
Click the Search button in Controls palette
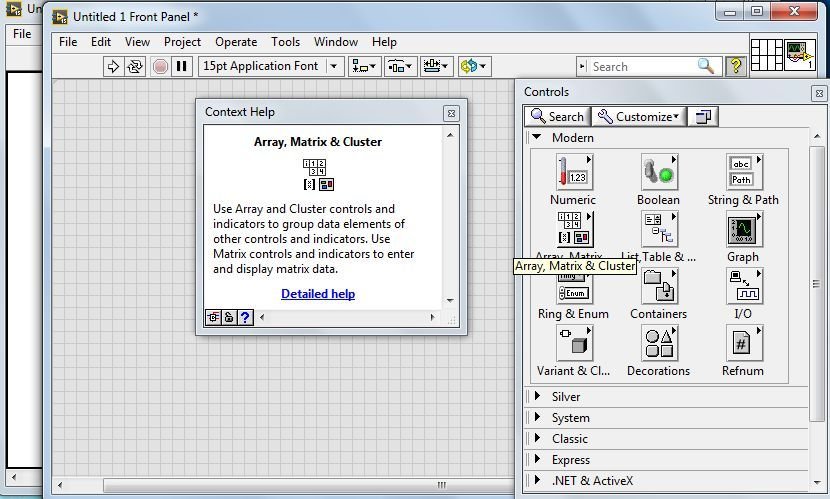tap(557, 116)
